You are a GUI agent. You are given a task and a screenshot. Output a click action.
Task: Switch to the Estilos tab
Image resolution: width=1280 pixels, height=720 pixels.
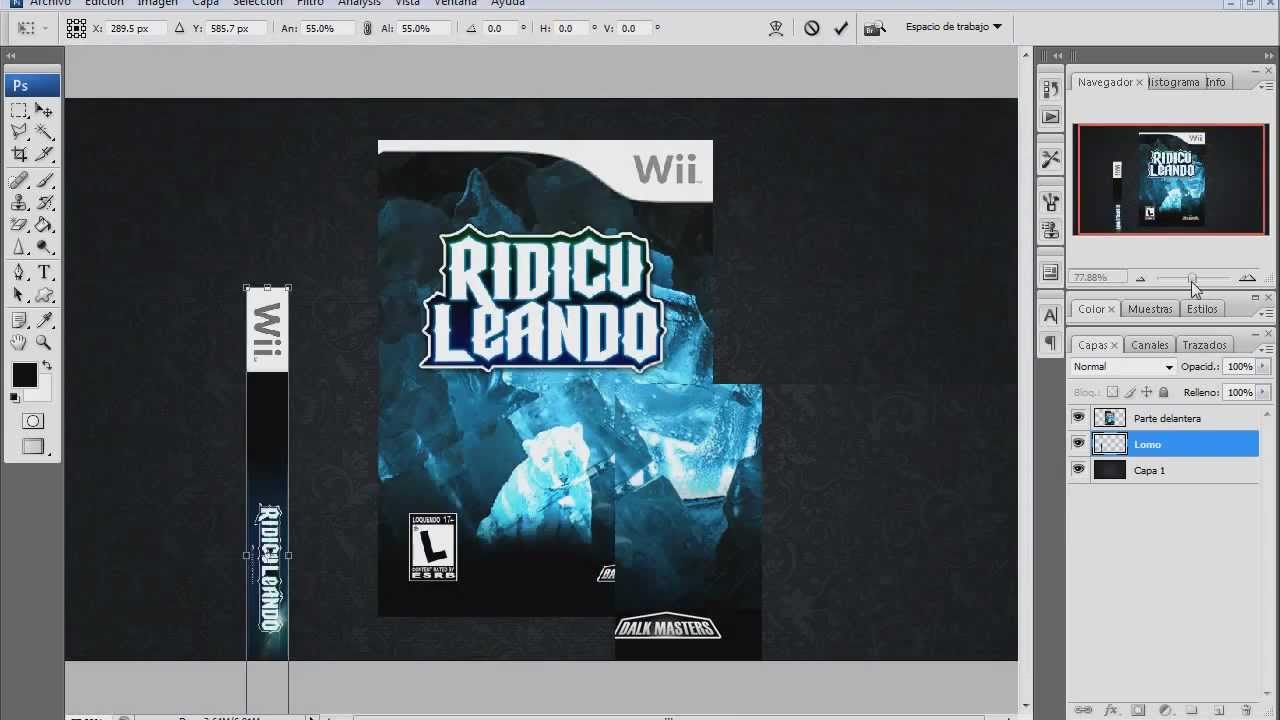pyautogui.click(x=1202, y=309)
